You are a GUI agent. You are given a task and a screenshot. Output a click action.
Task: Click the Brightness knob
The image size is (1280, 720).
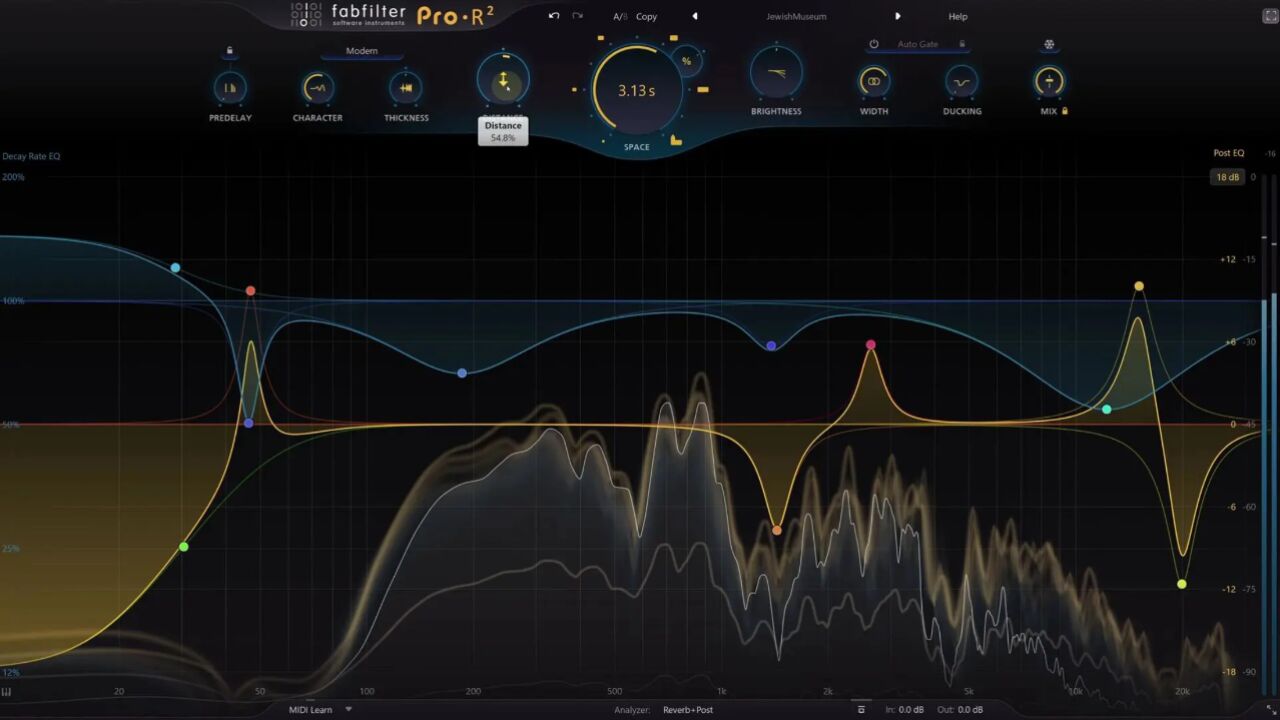point(776,72)
